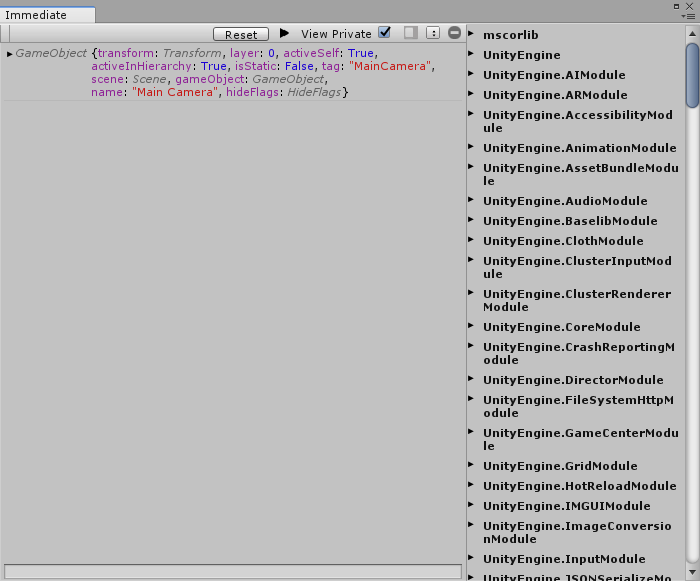Click the round minus clear icon

coord(454,33)
